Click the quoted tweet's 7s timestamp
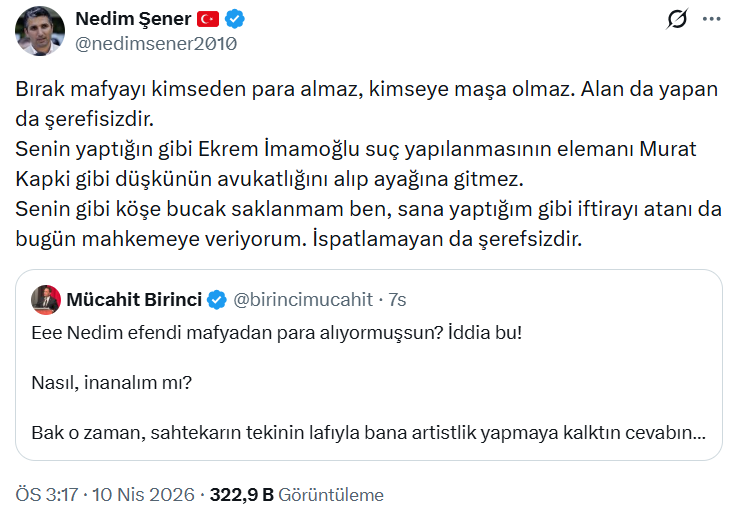The image size is (732, 517). point(397,298)
